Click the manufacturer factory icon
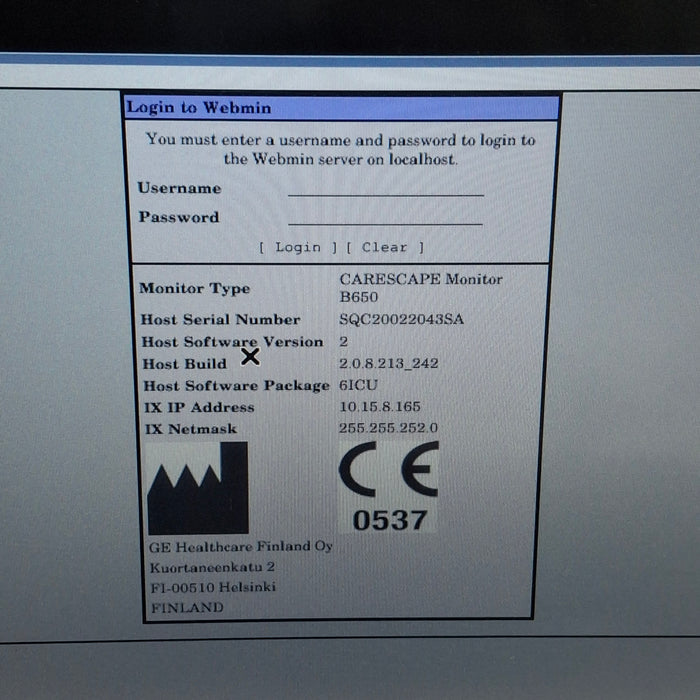The width and height of the screenshot is (700, 700). [x=198, y=488]
